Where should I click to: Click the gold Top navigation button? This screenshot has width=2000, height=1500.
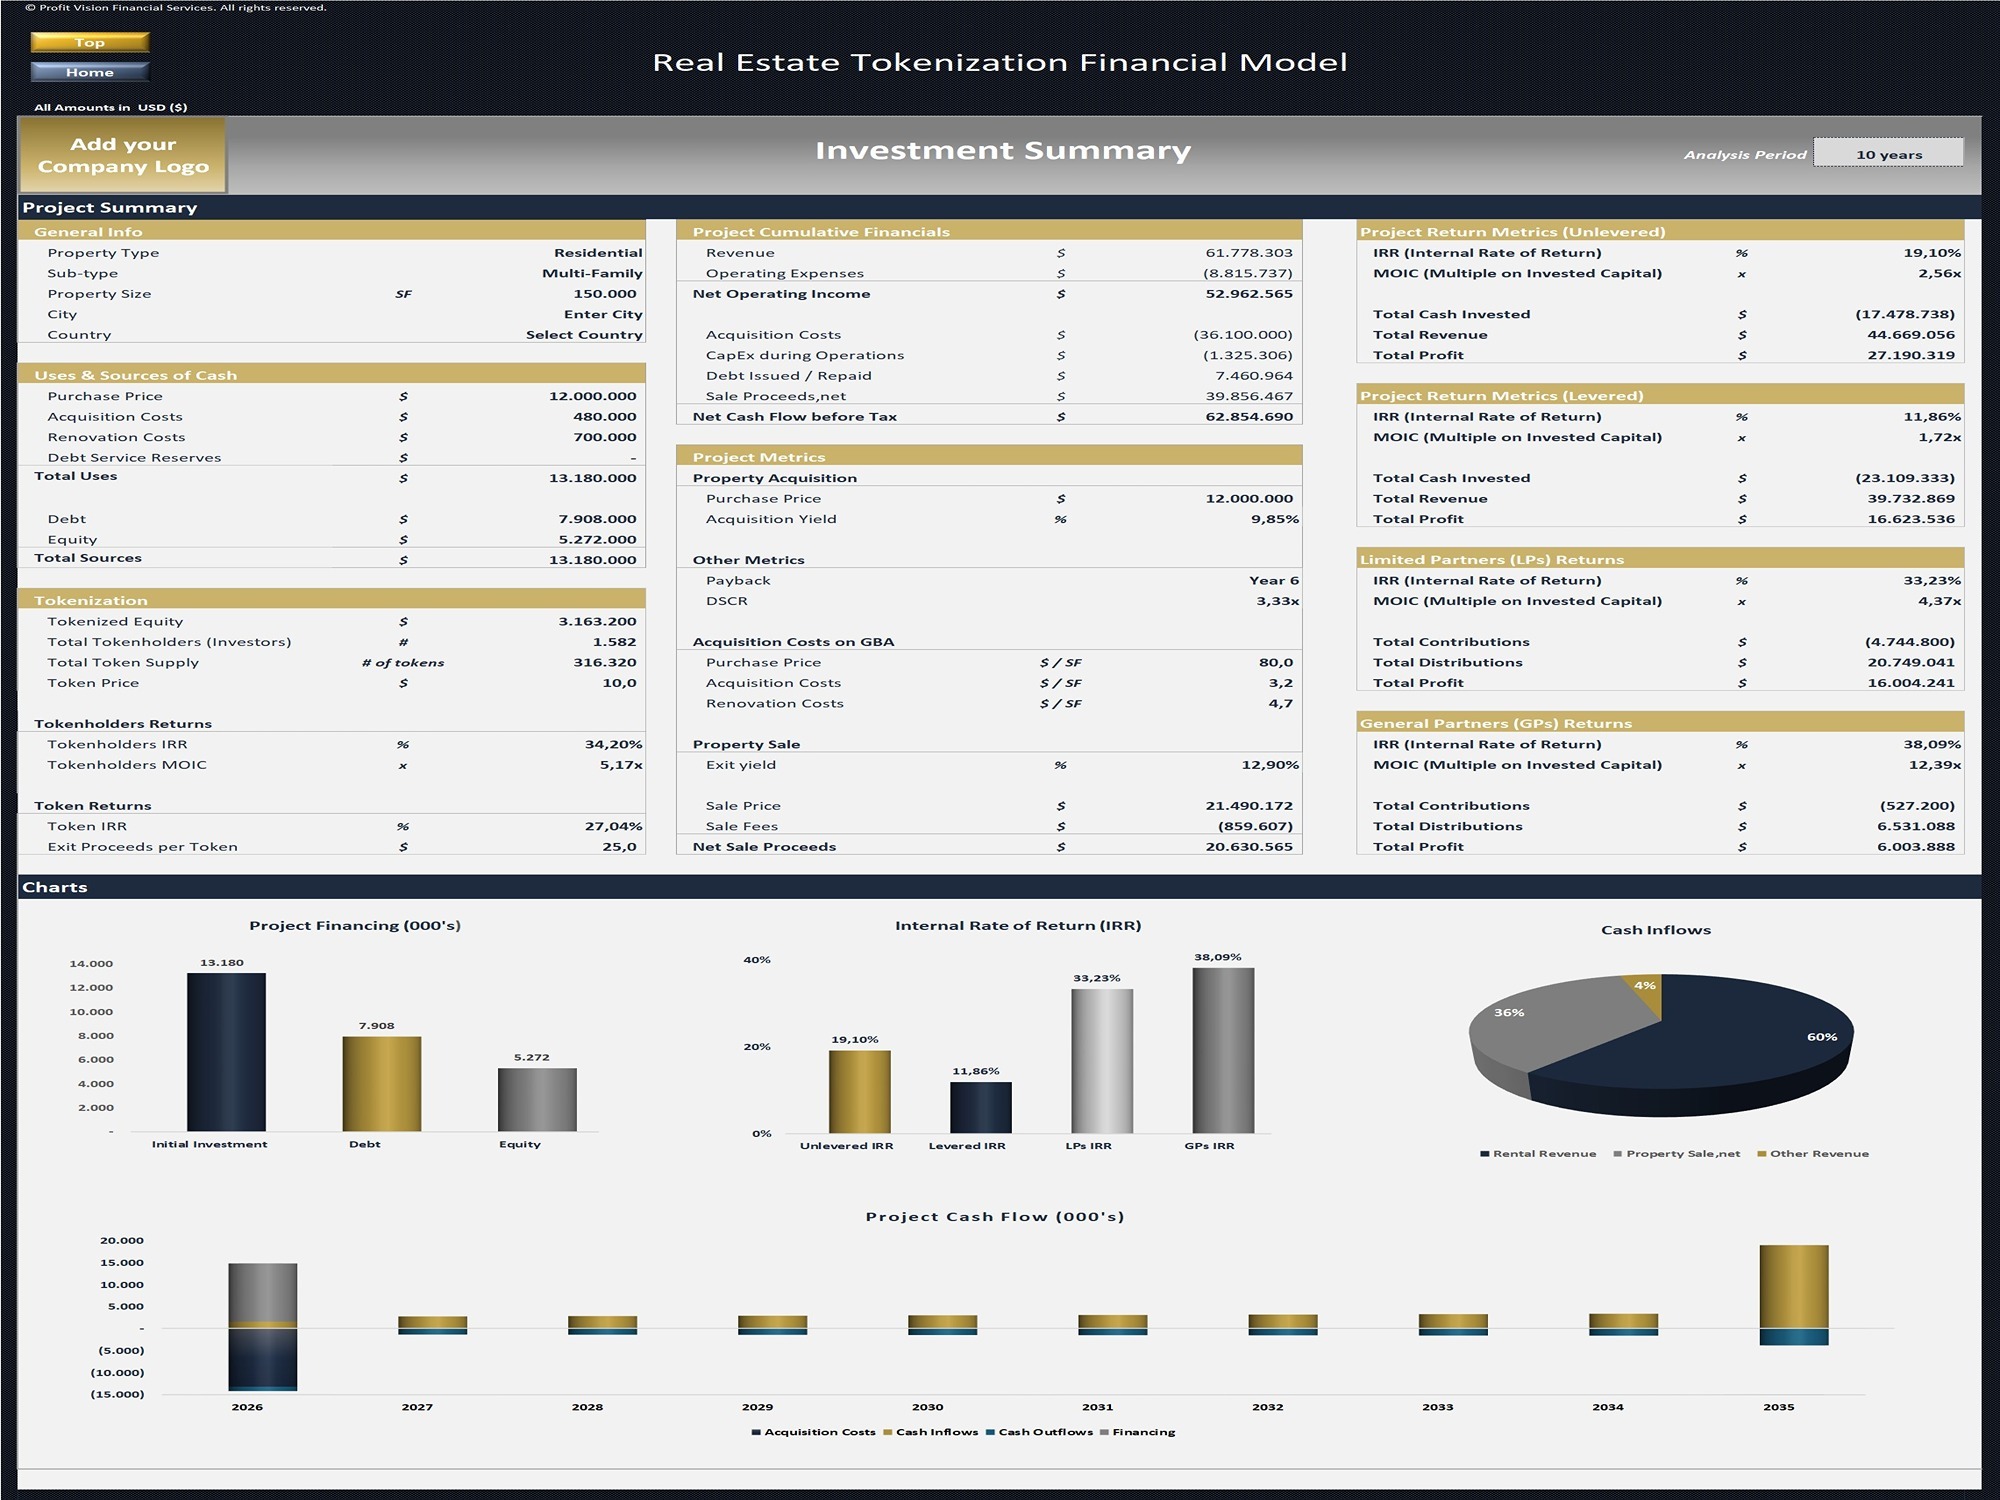pos(91,43)
